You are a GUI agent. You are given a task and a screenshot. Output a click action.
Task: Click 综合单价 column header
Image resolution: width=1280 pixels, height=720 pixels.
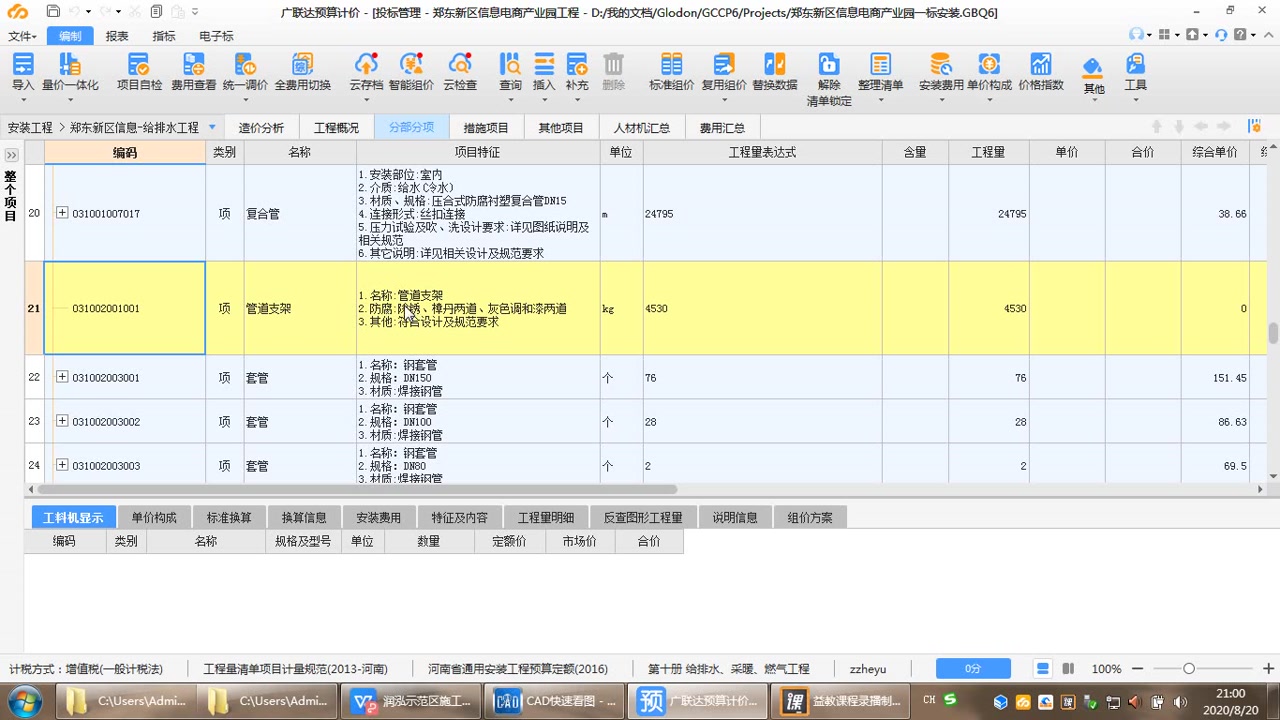(x=1214, y=152)
